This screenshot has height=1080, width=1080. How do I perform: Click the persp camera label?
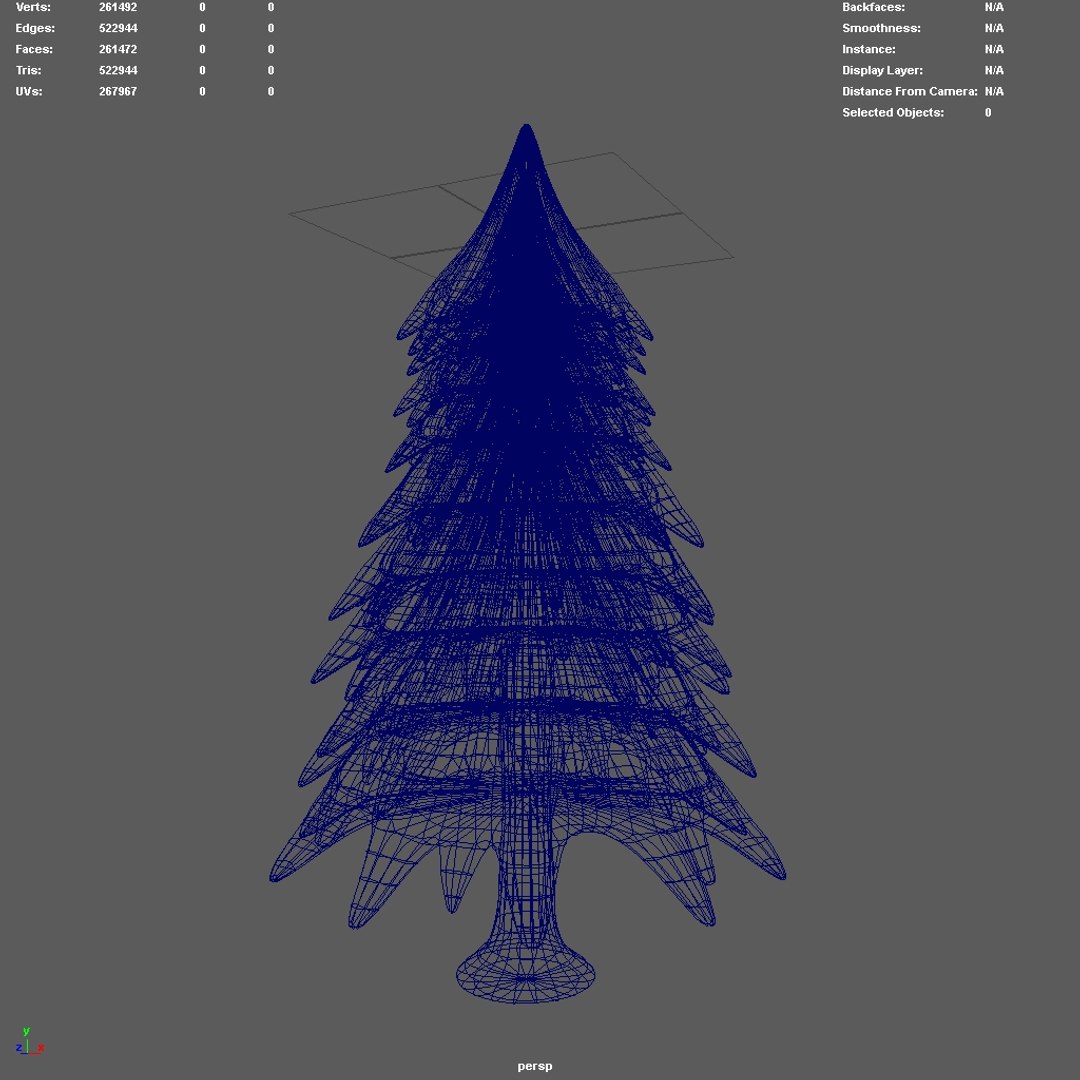click(534, 1066)
